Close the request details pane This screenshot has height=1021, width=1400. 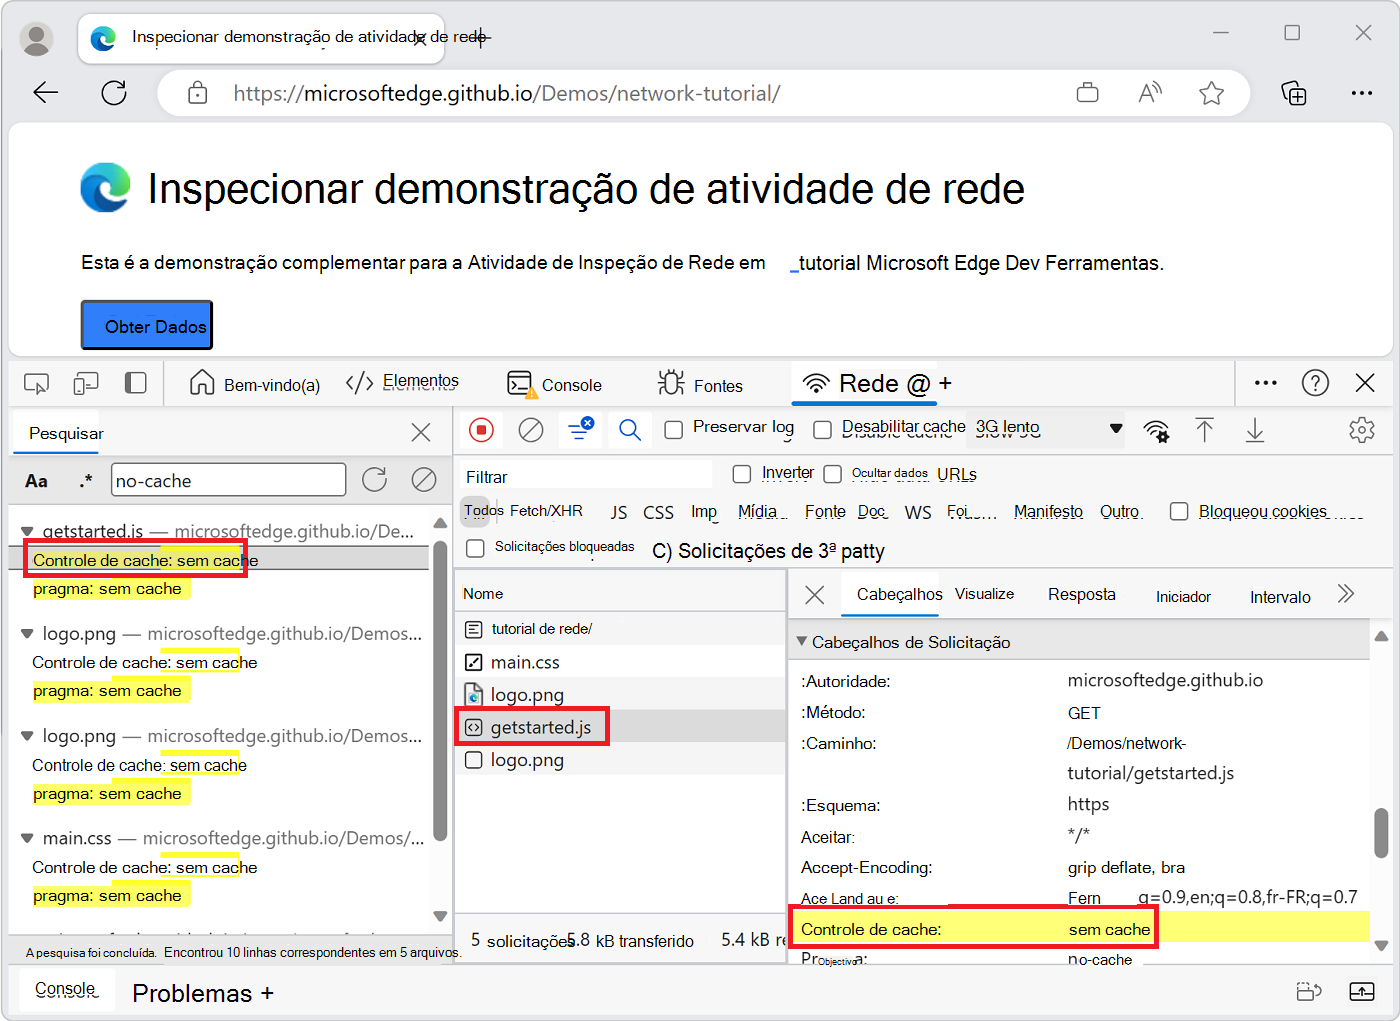(815, 595)
